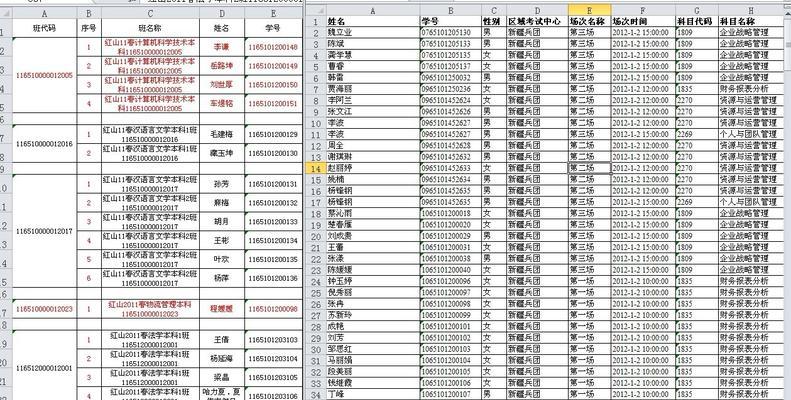The image size is (791, 400).
Task: Select column F header in the right sheet
Action: pos(643,11)
